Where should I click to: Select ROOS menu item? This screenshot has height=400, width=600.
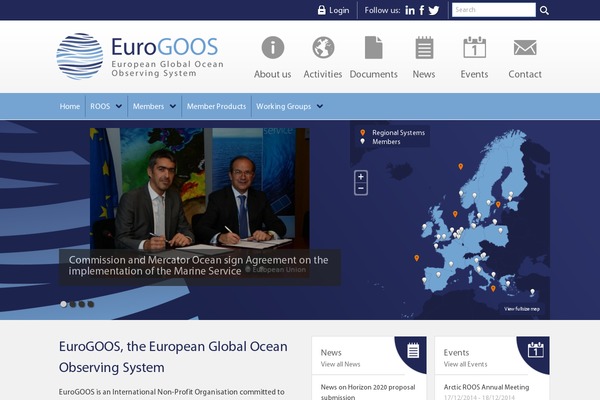(x=100, y=106)
